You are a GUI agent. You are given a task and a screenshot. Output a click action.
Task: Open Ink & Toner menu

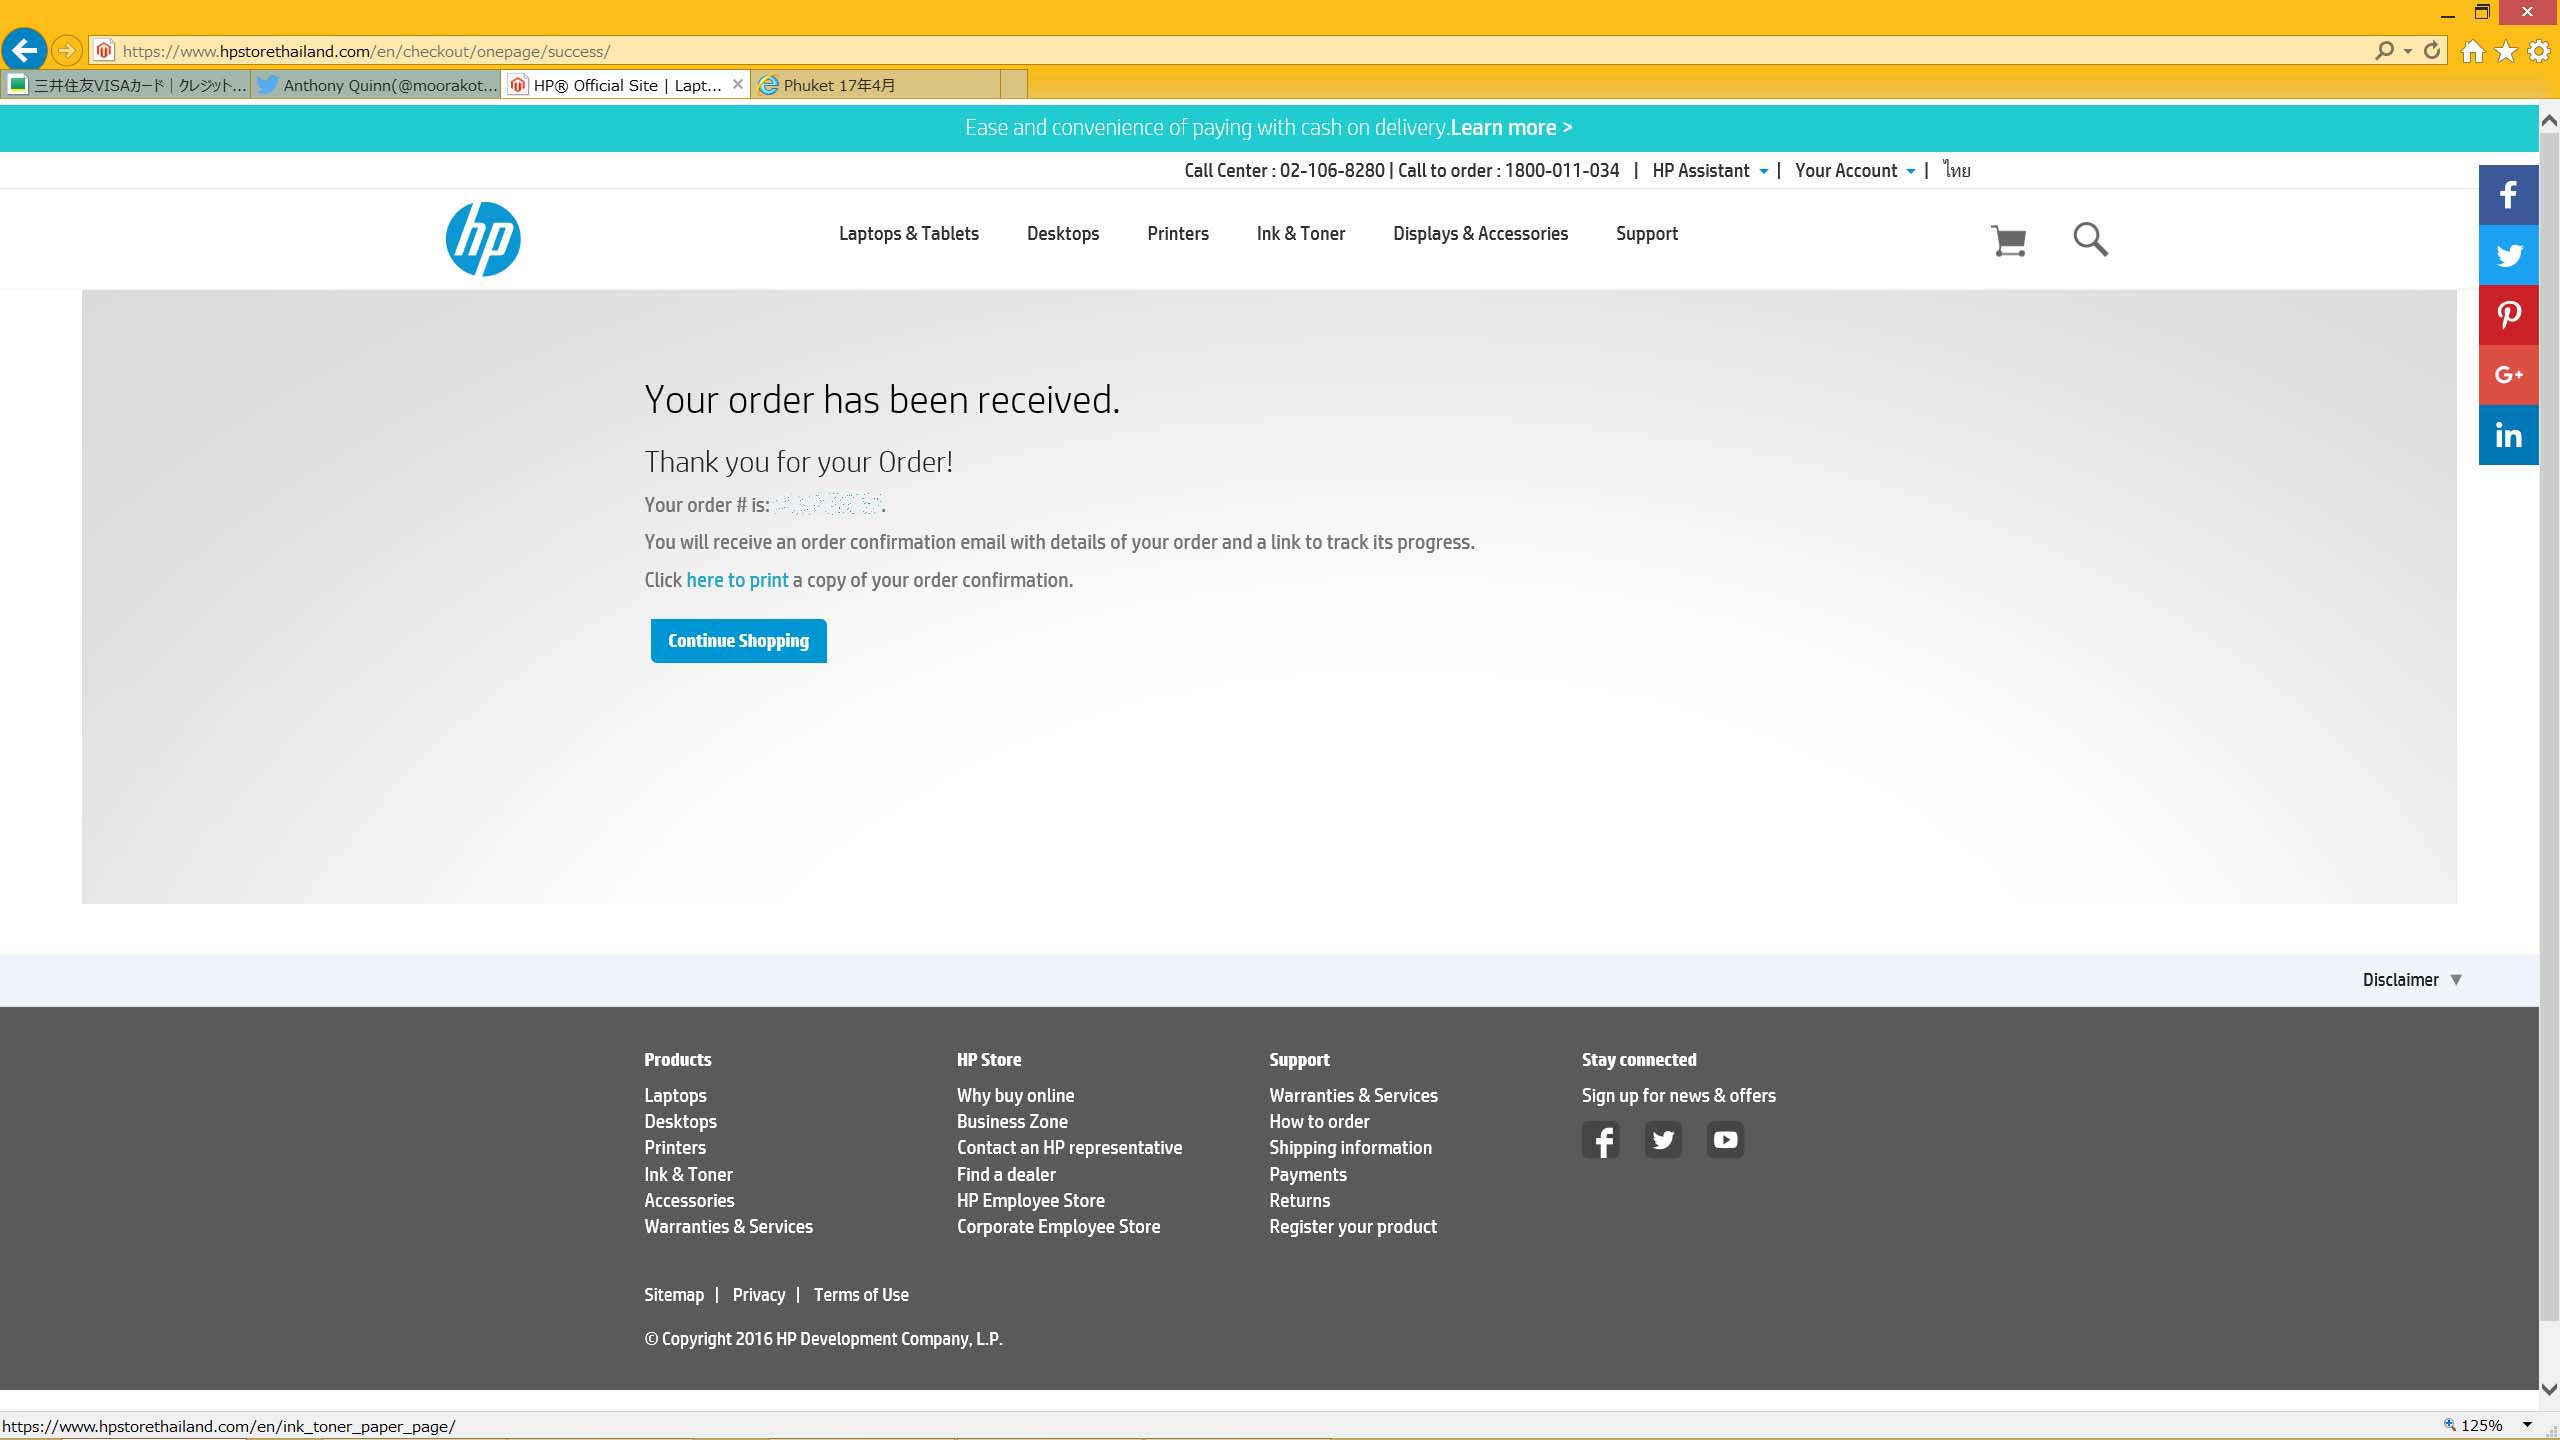pos(1300,234)
